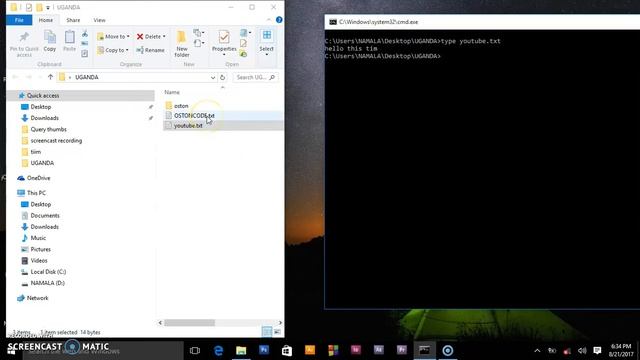Click the Paste shortcut icon
This screenshot has width=640, height=360.
(x=84, y=53)
